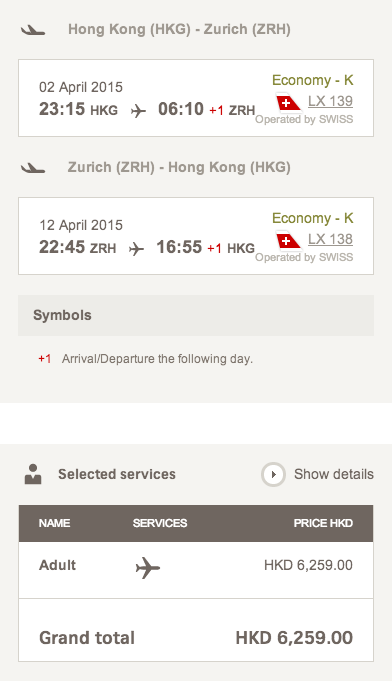Click the departing plane icon beside Hong Kong - Zurich
Image resolution: width=392 pixels, height=681 pixels.
[33, 30]
